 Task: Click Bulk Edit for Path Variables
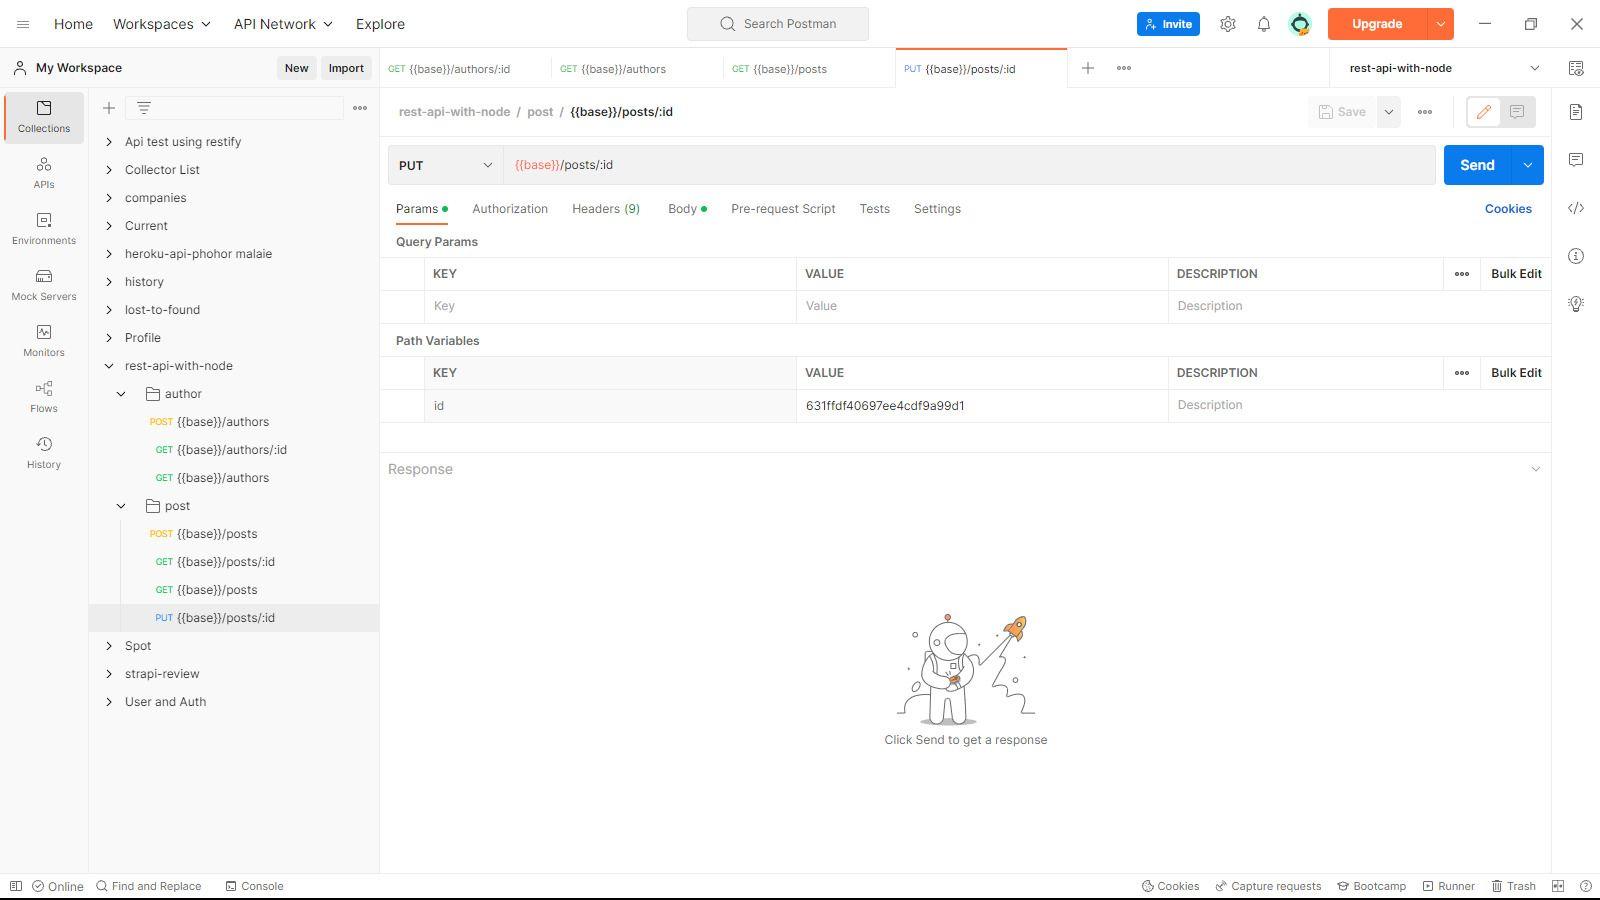tap(1516, 373)
